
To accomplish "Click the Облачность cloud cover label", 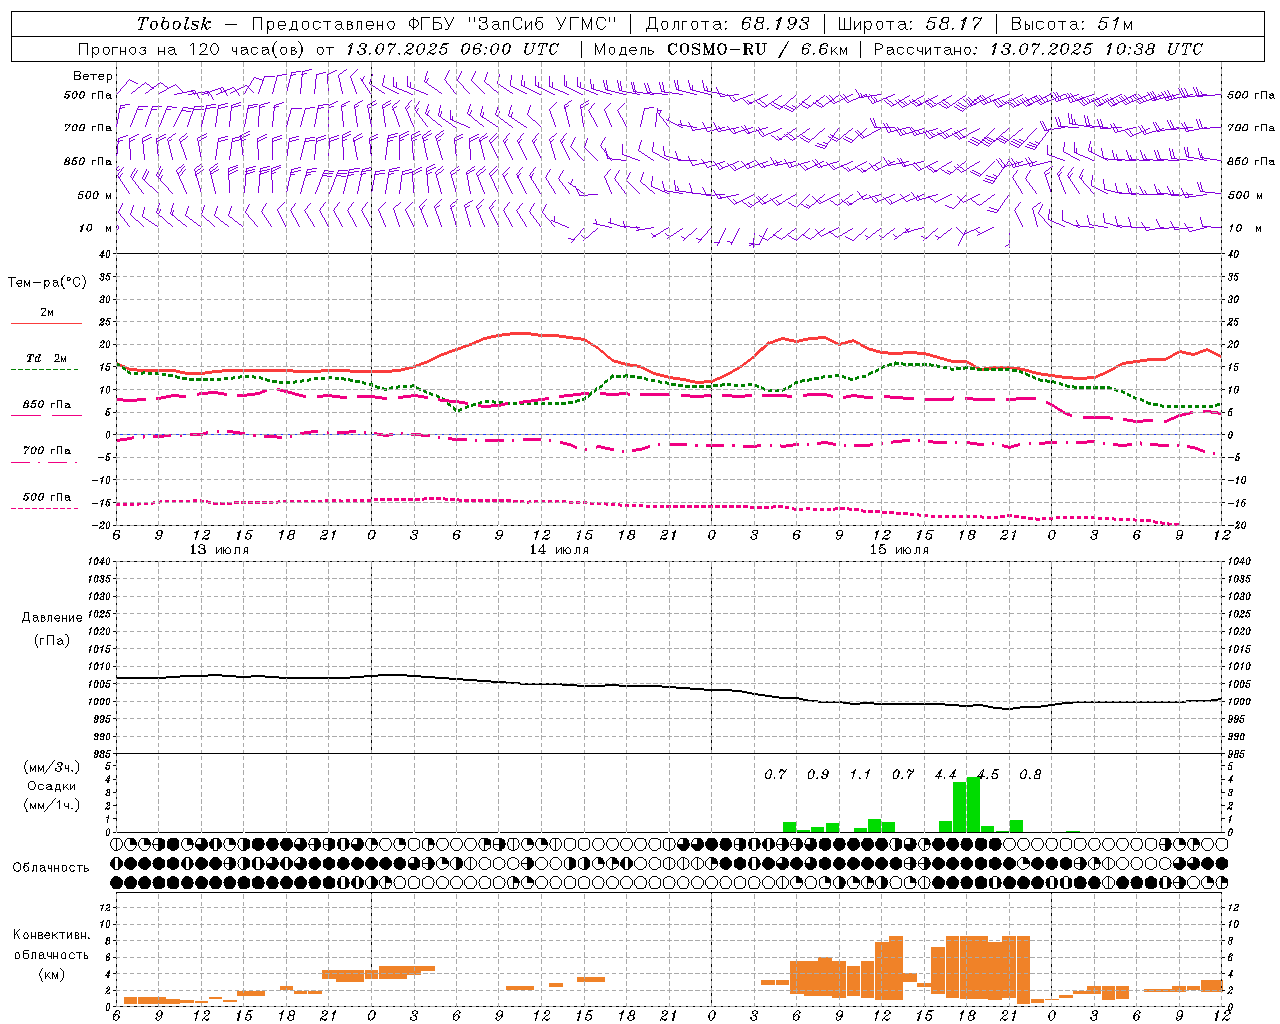I will tap(51, 867).
